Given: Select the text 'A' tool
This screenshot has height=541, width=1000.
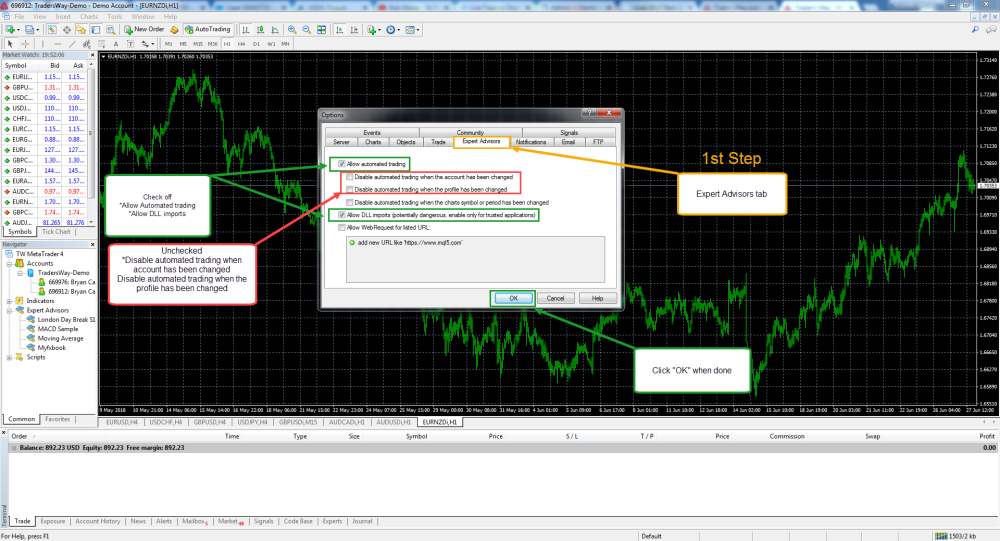Looking at the screenshot, I should [116, 43].
